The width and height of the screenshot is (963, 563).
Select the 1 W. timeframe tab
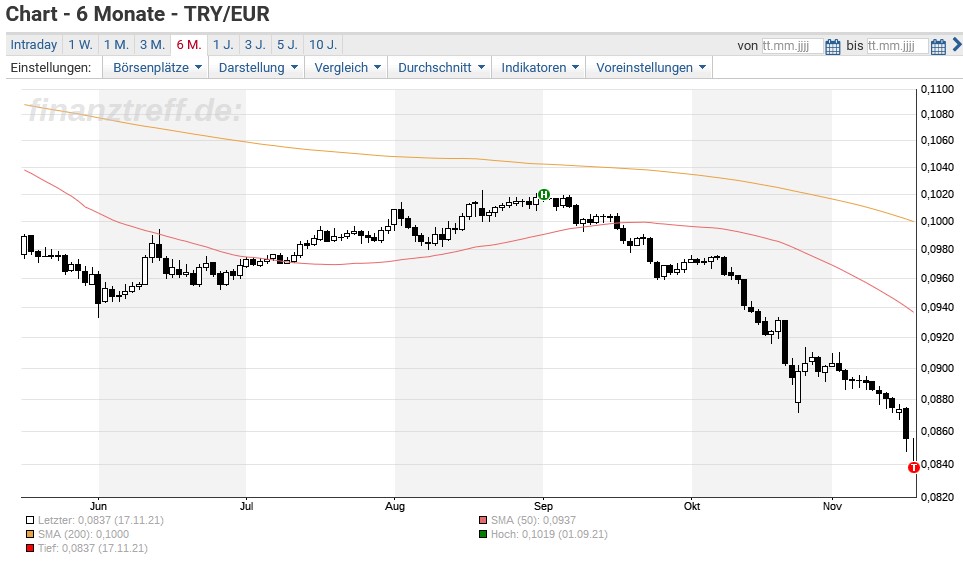pyautogui.click(x=80, y=45)
